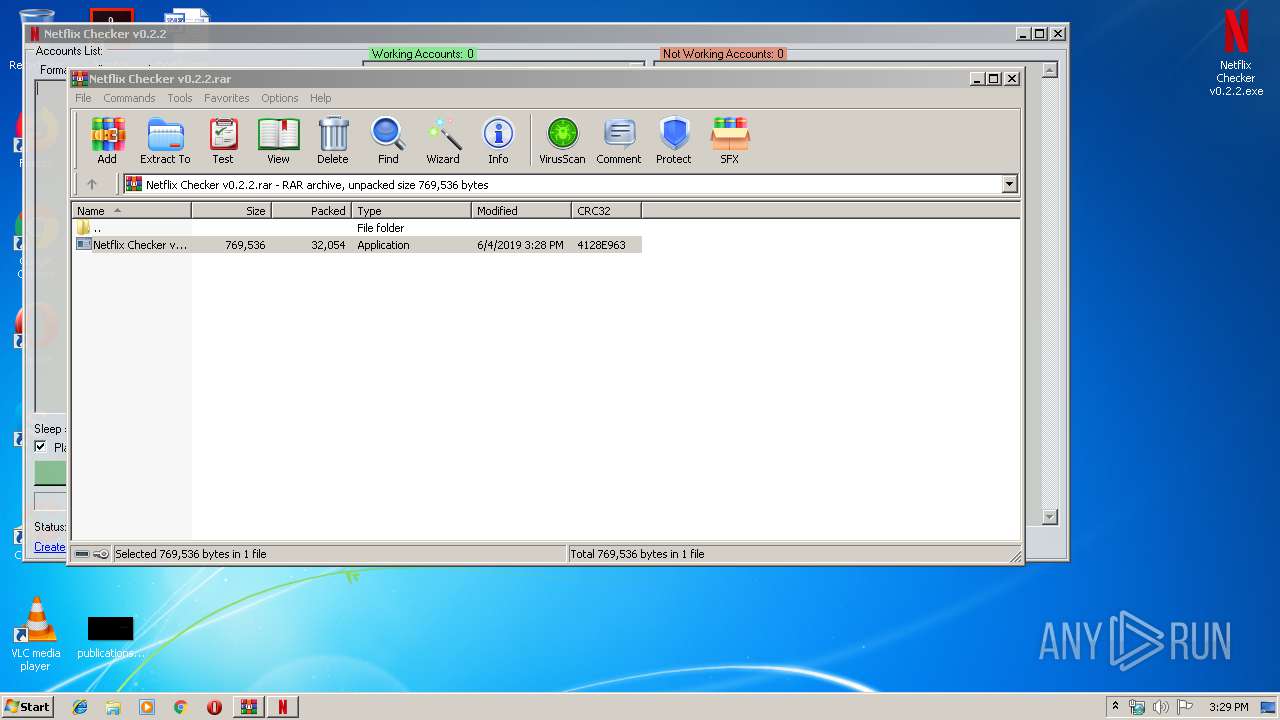Create SFX archive via SFX icon
The width and height of the screenshot is (1280, 720).
tap(730, 140)
